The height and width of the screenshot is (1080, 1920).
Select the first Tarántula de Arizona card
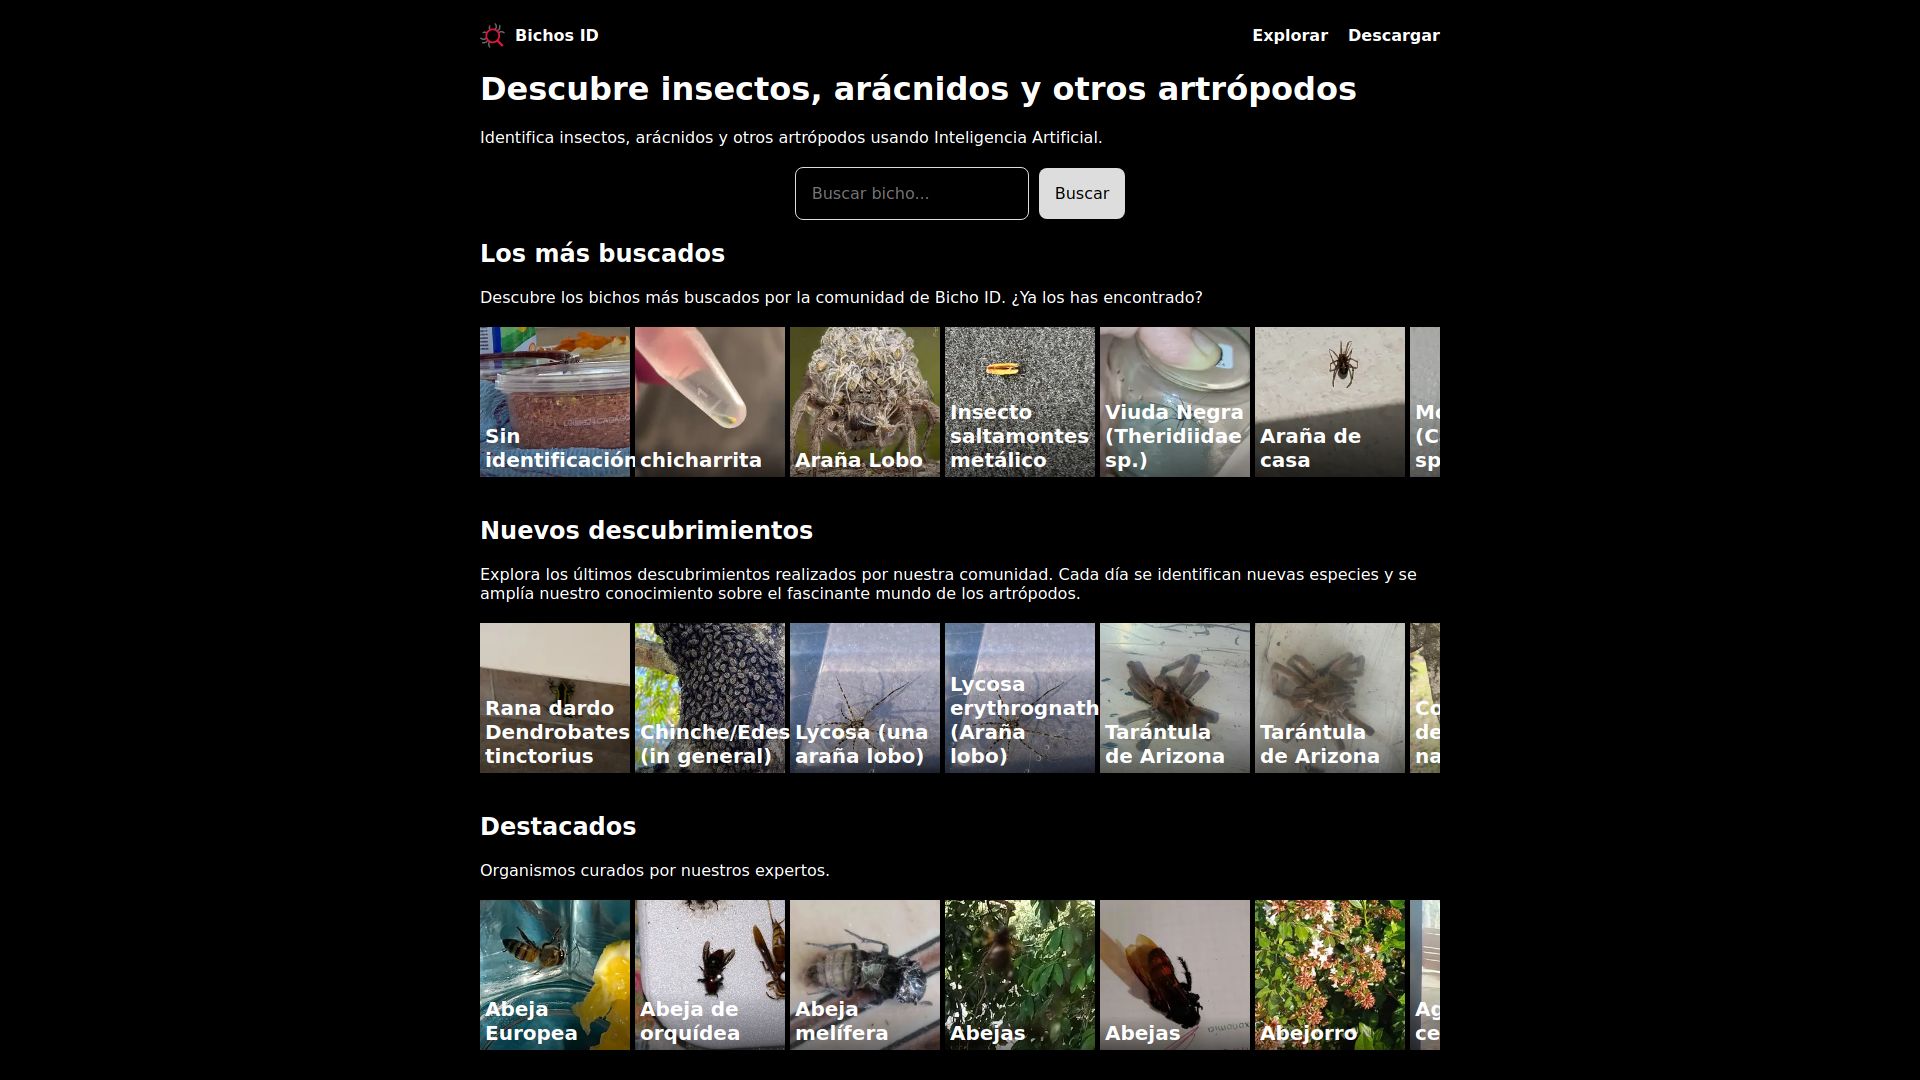(1175, 698)
